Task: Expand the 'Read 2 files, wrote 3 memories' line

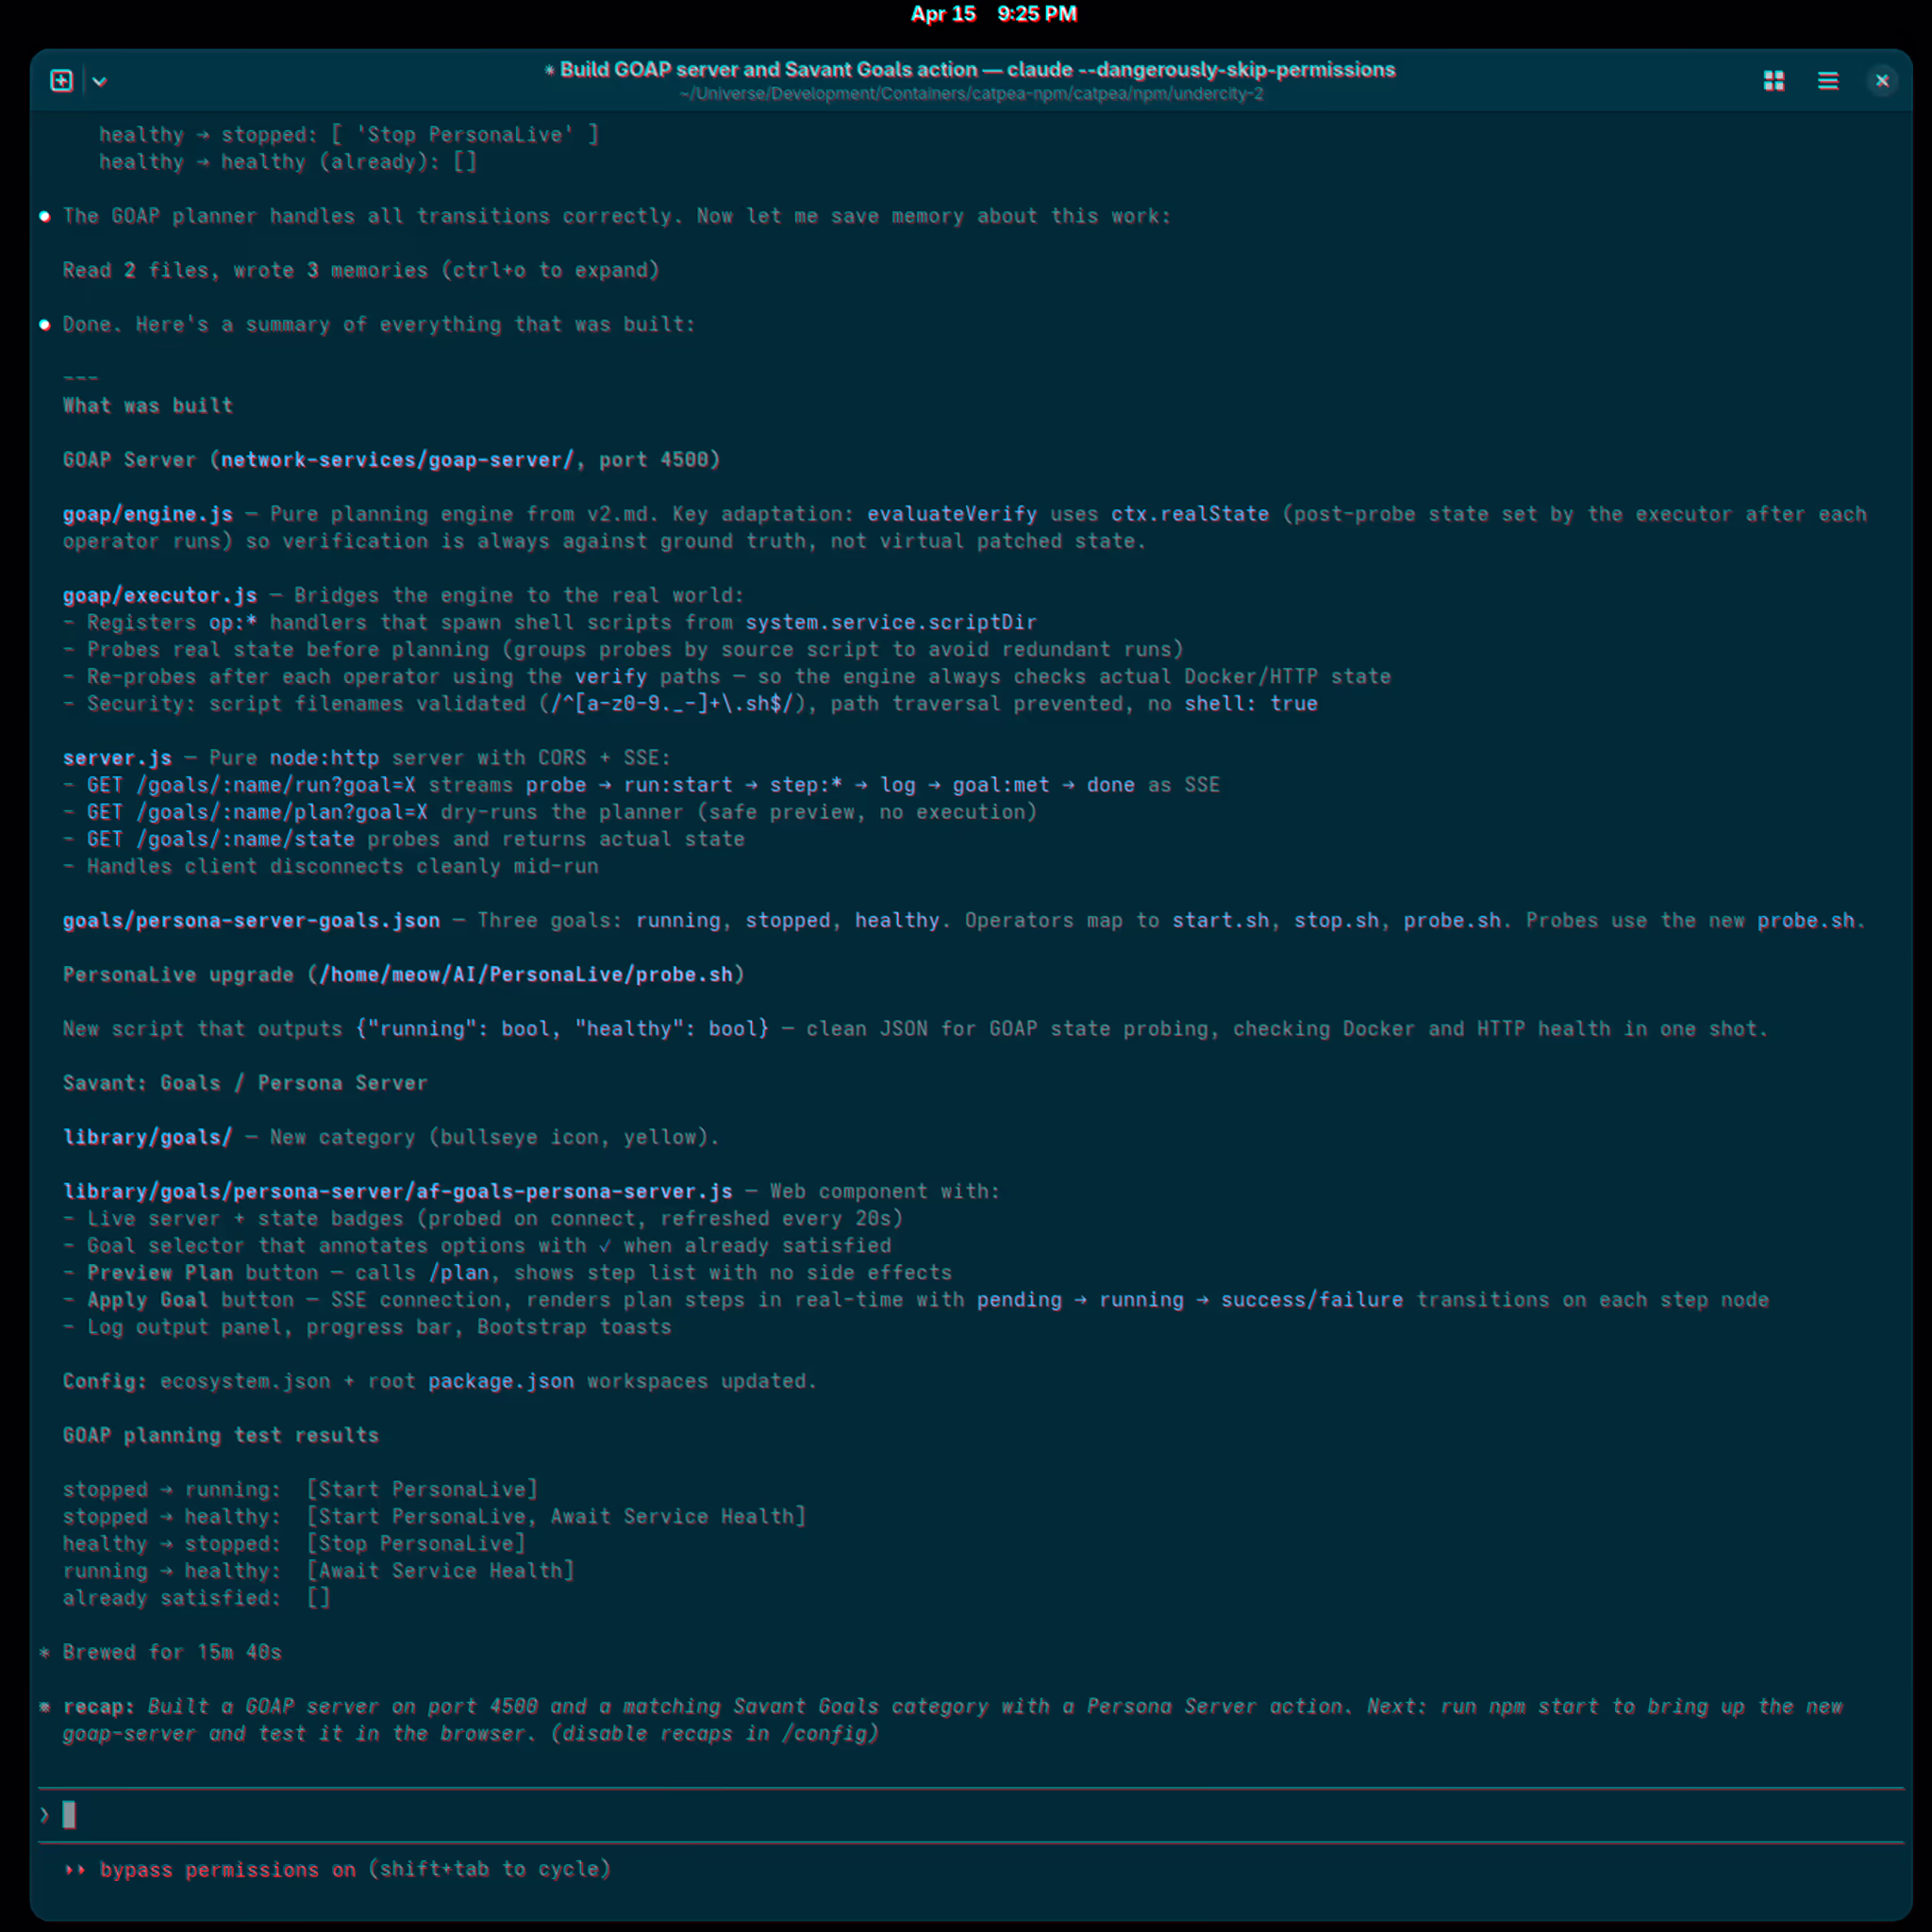Action: point(360,270)
